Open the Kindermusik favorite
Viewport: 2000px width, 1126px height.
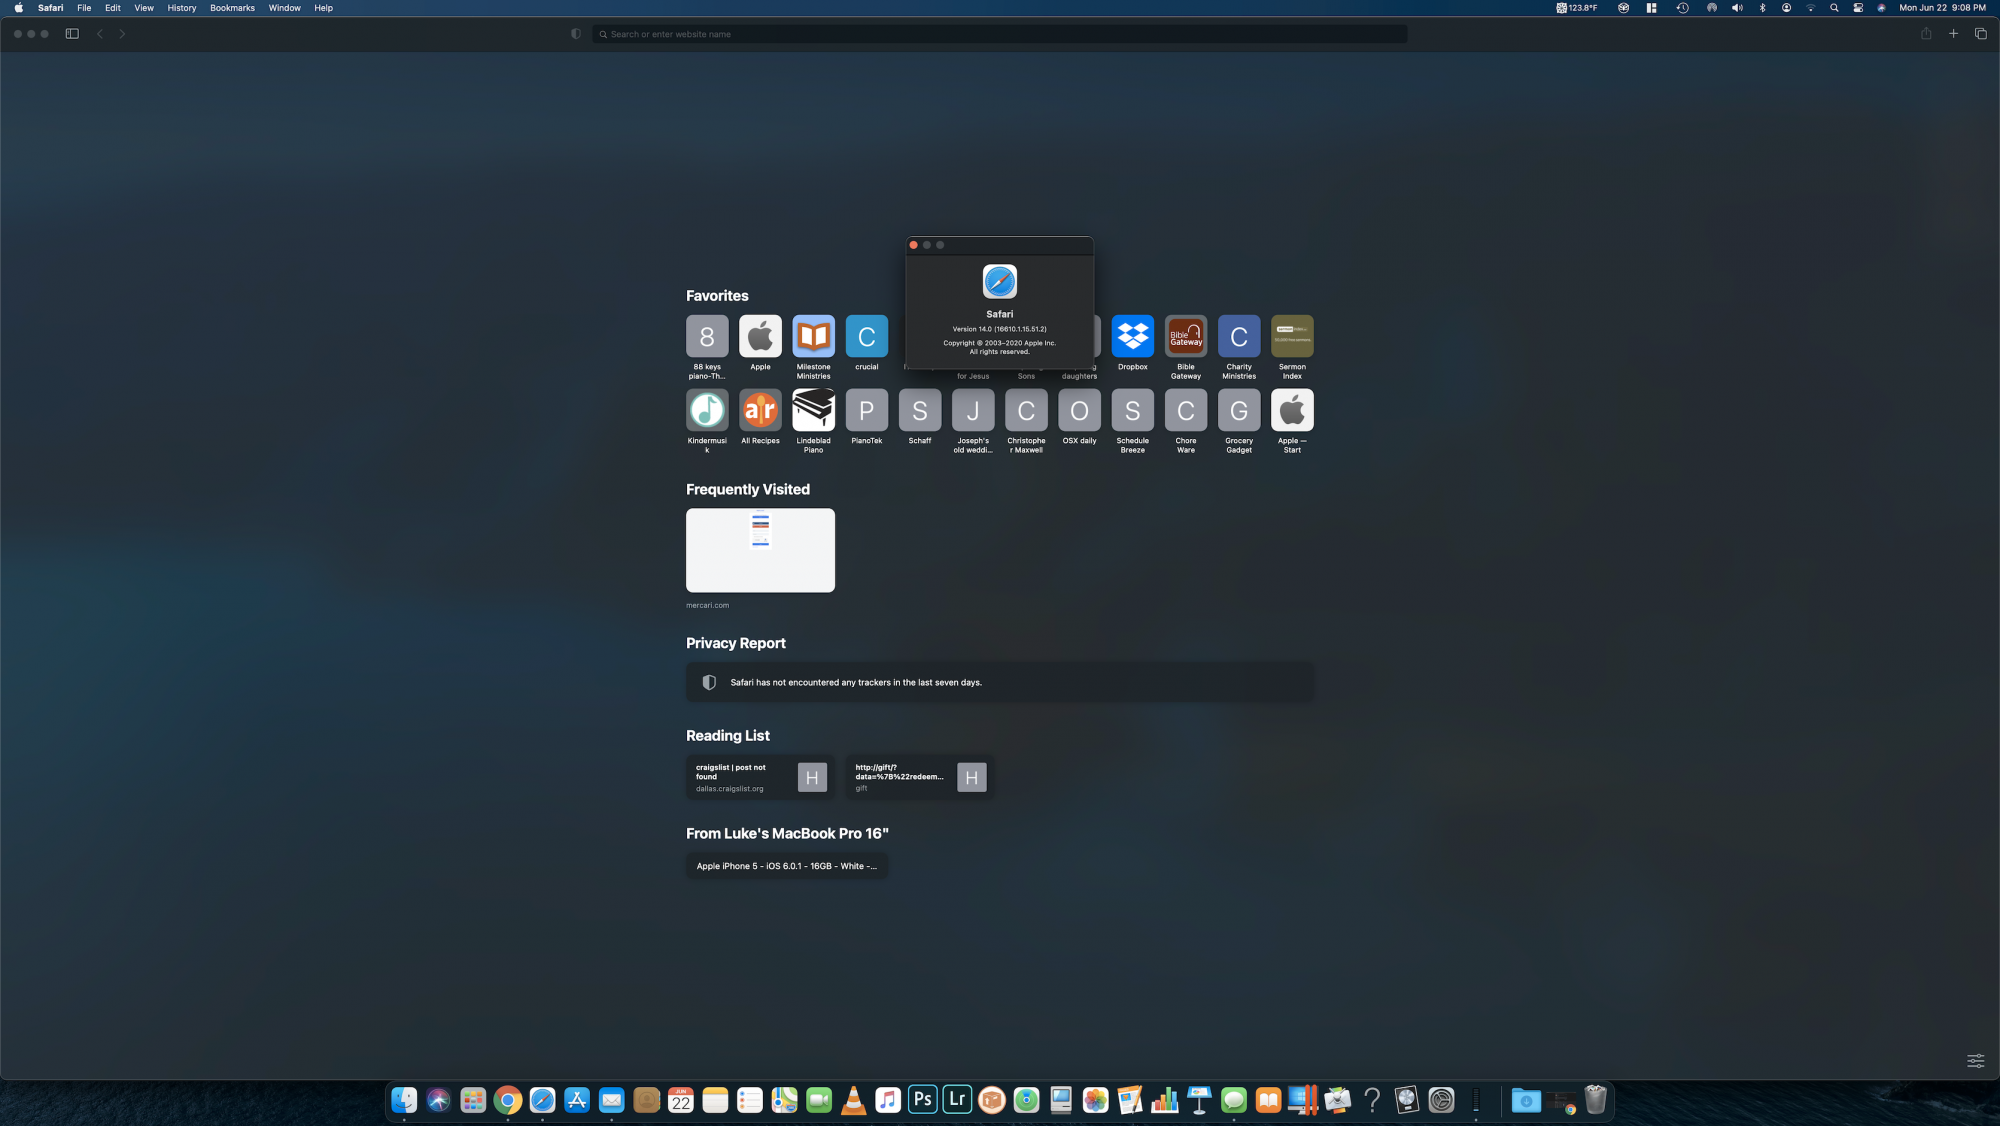click(707, 410)
